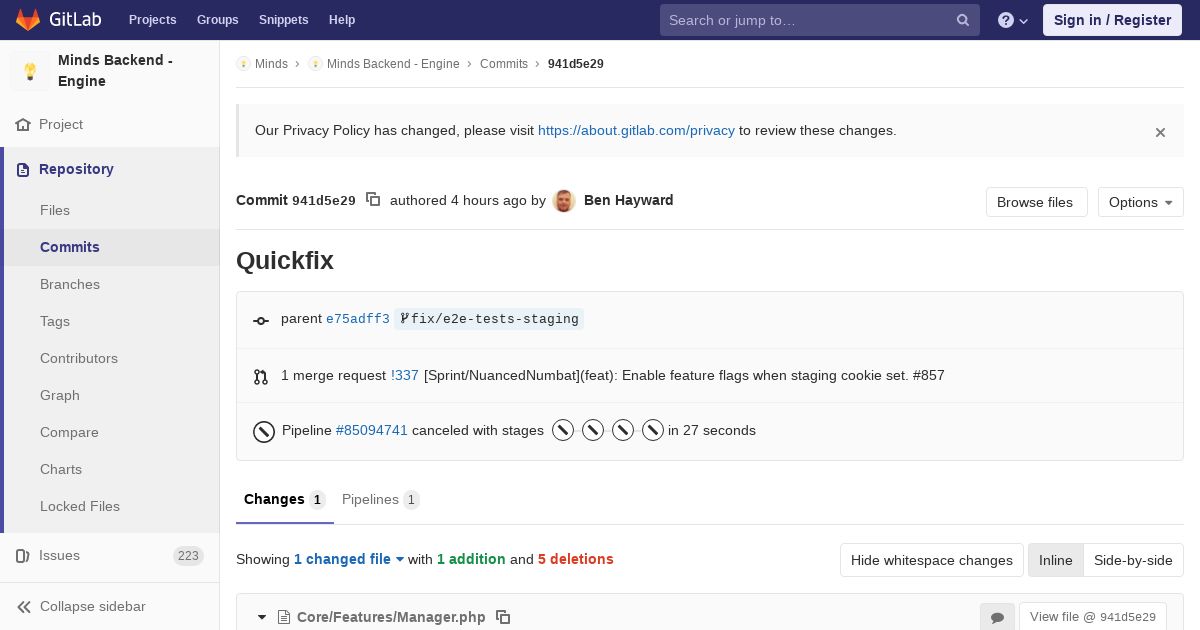Viewport: 1200px width, 630px height.
Task: Toggle comments for Manager.php file
Action: 997,617
